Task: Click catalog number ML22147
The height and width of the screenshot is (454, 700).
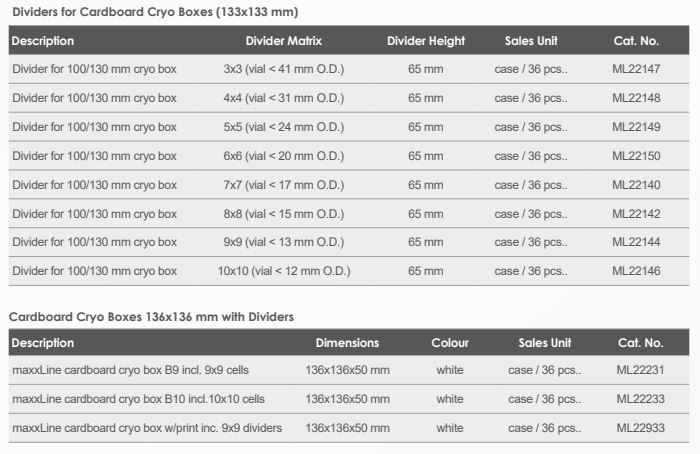Action: click(x=635, y=69)
